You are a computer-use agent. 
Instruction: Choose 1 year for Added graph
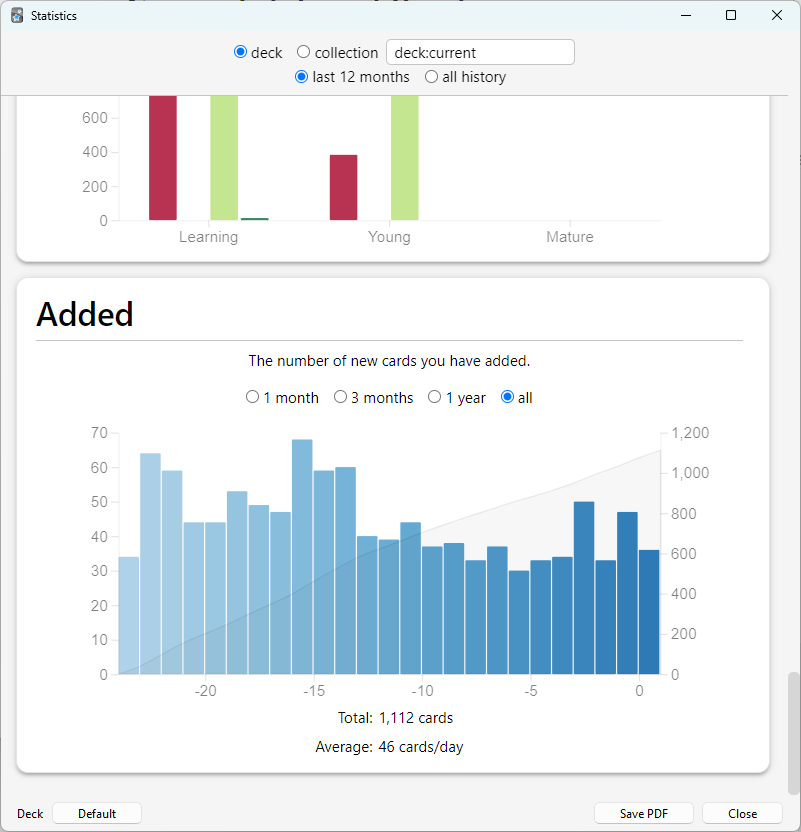434,397
